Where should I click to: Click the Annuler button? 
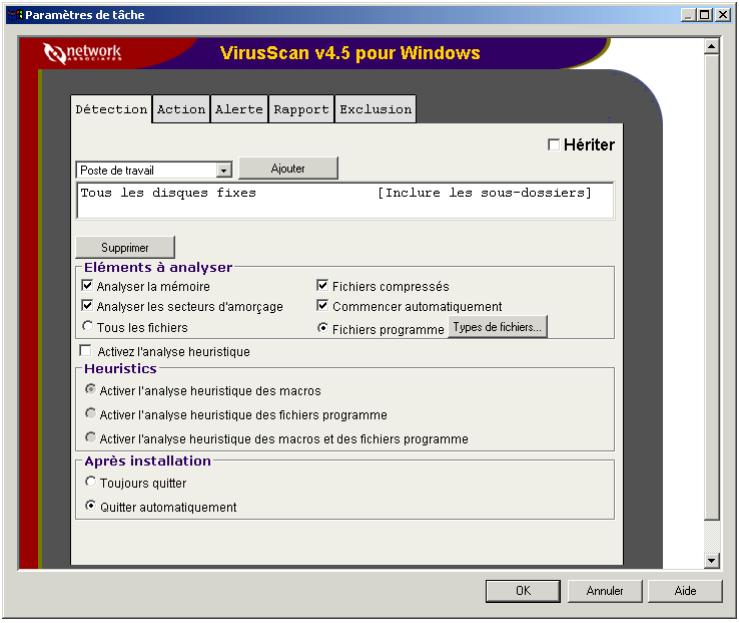click(605, 591)
